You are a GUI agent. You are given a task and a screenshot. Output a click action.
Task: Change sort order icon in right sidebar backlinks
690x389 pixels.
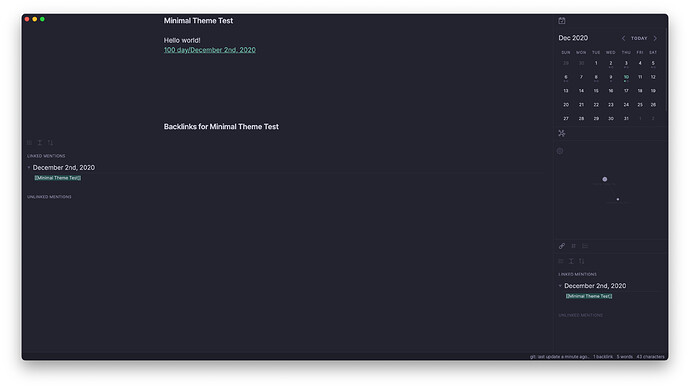(x=582, y=261)
